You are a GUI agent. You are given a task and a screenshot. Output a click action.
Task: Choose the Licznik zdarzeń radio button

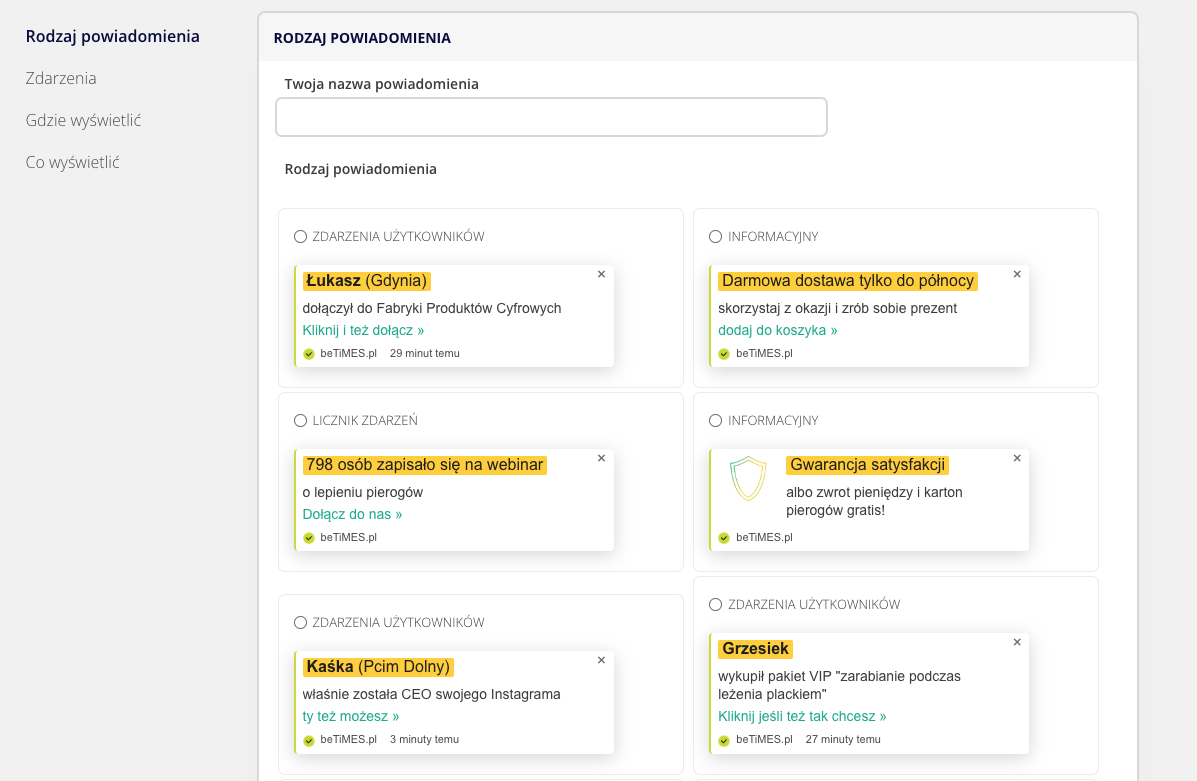point(300,421)
